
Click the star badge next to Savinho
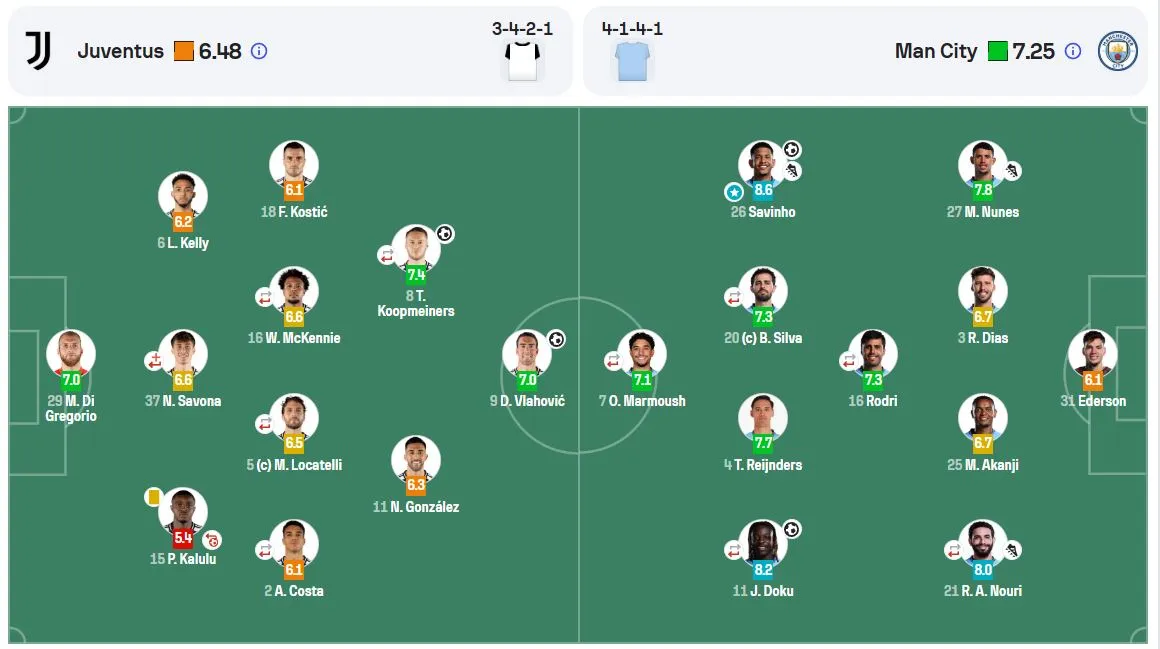733,192
